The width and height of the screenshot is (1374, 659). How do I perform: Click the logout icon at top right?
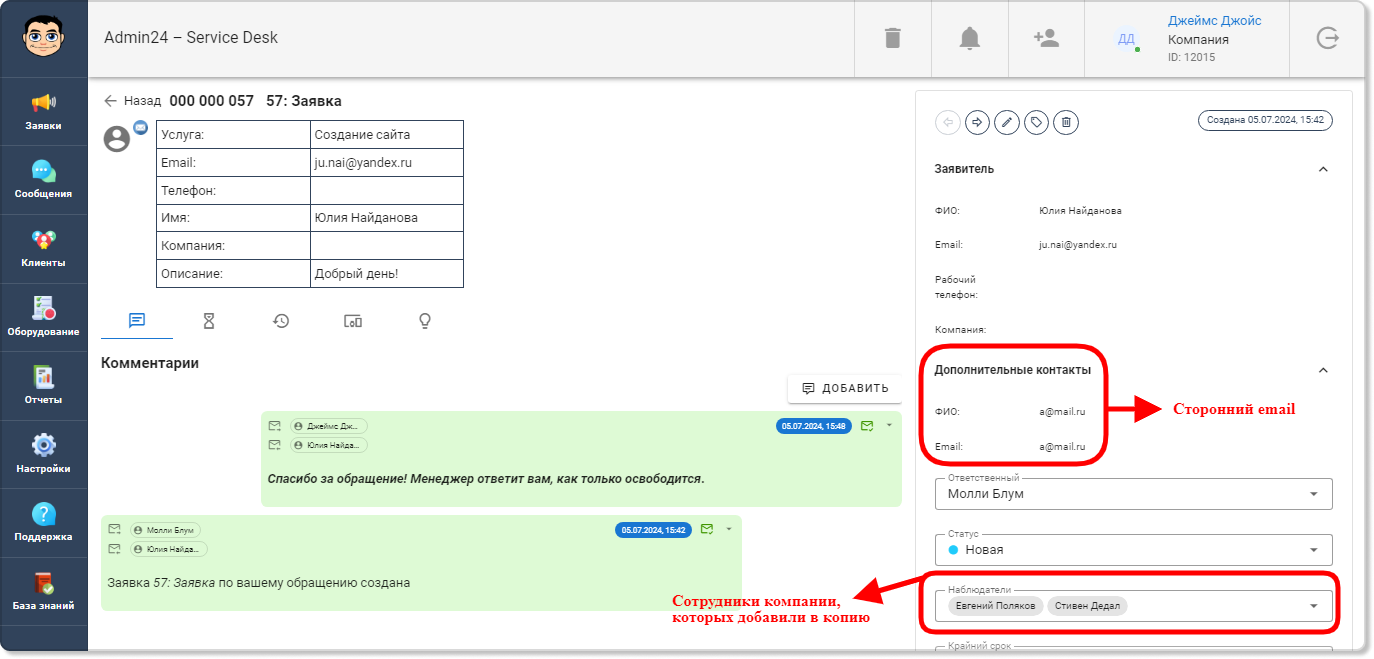coord(1327,38)
